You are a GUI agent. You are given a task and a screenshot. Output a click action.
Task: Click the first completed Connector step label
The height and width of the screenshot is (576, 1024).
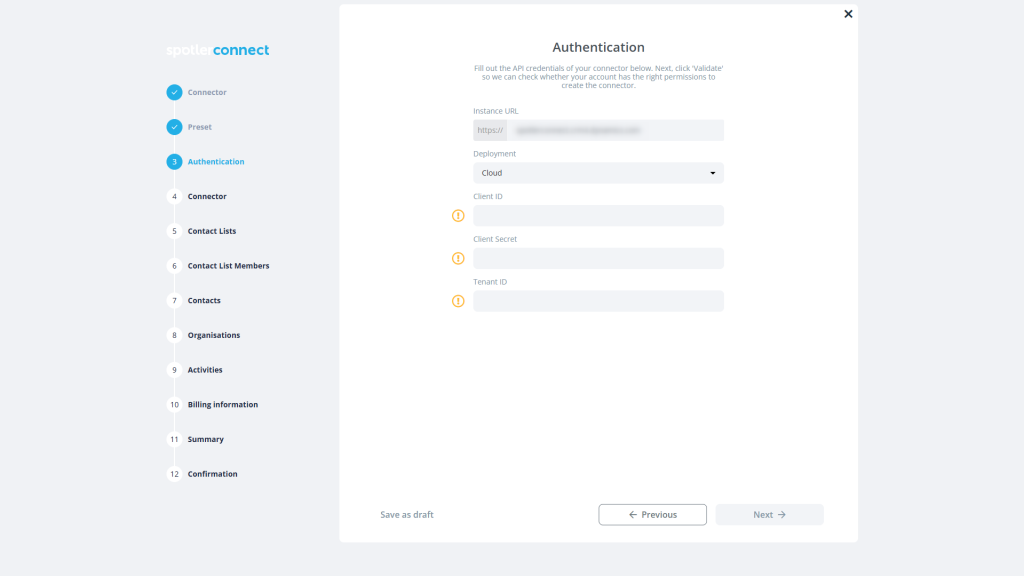tap(207, 92)
